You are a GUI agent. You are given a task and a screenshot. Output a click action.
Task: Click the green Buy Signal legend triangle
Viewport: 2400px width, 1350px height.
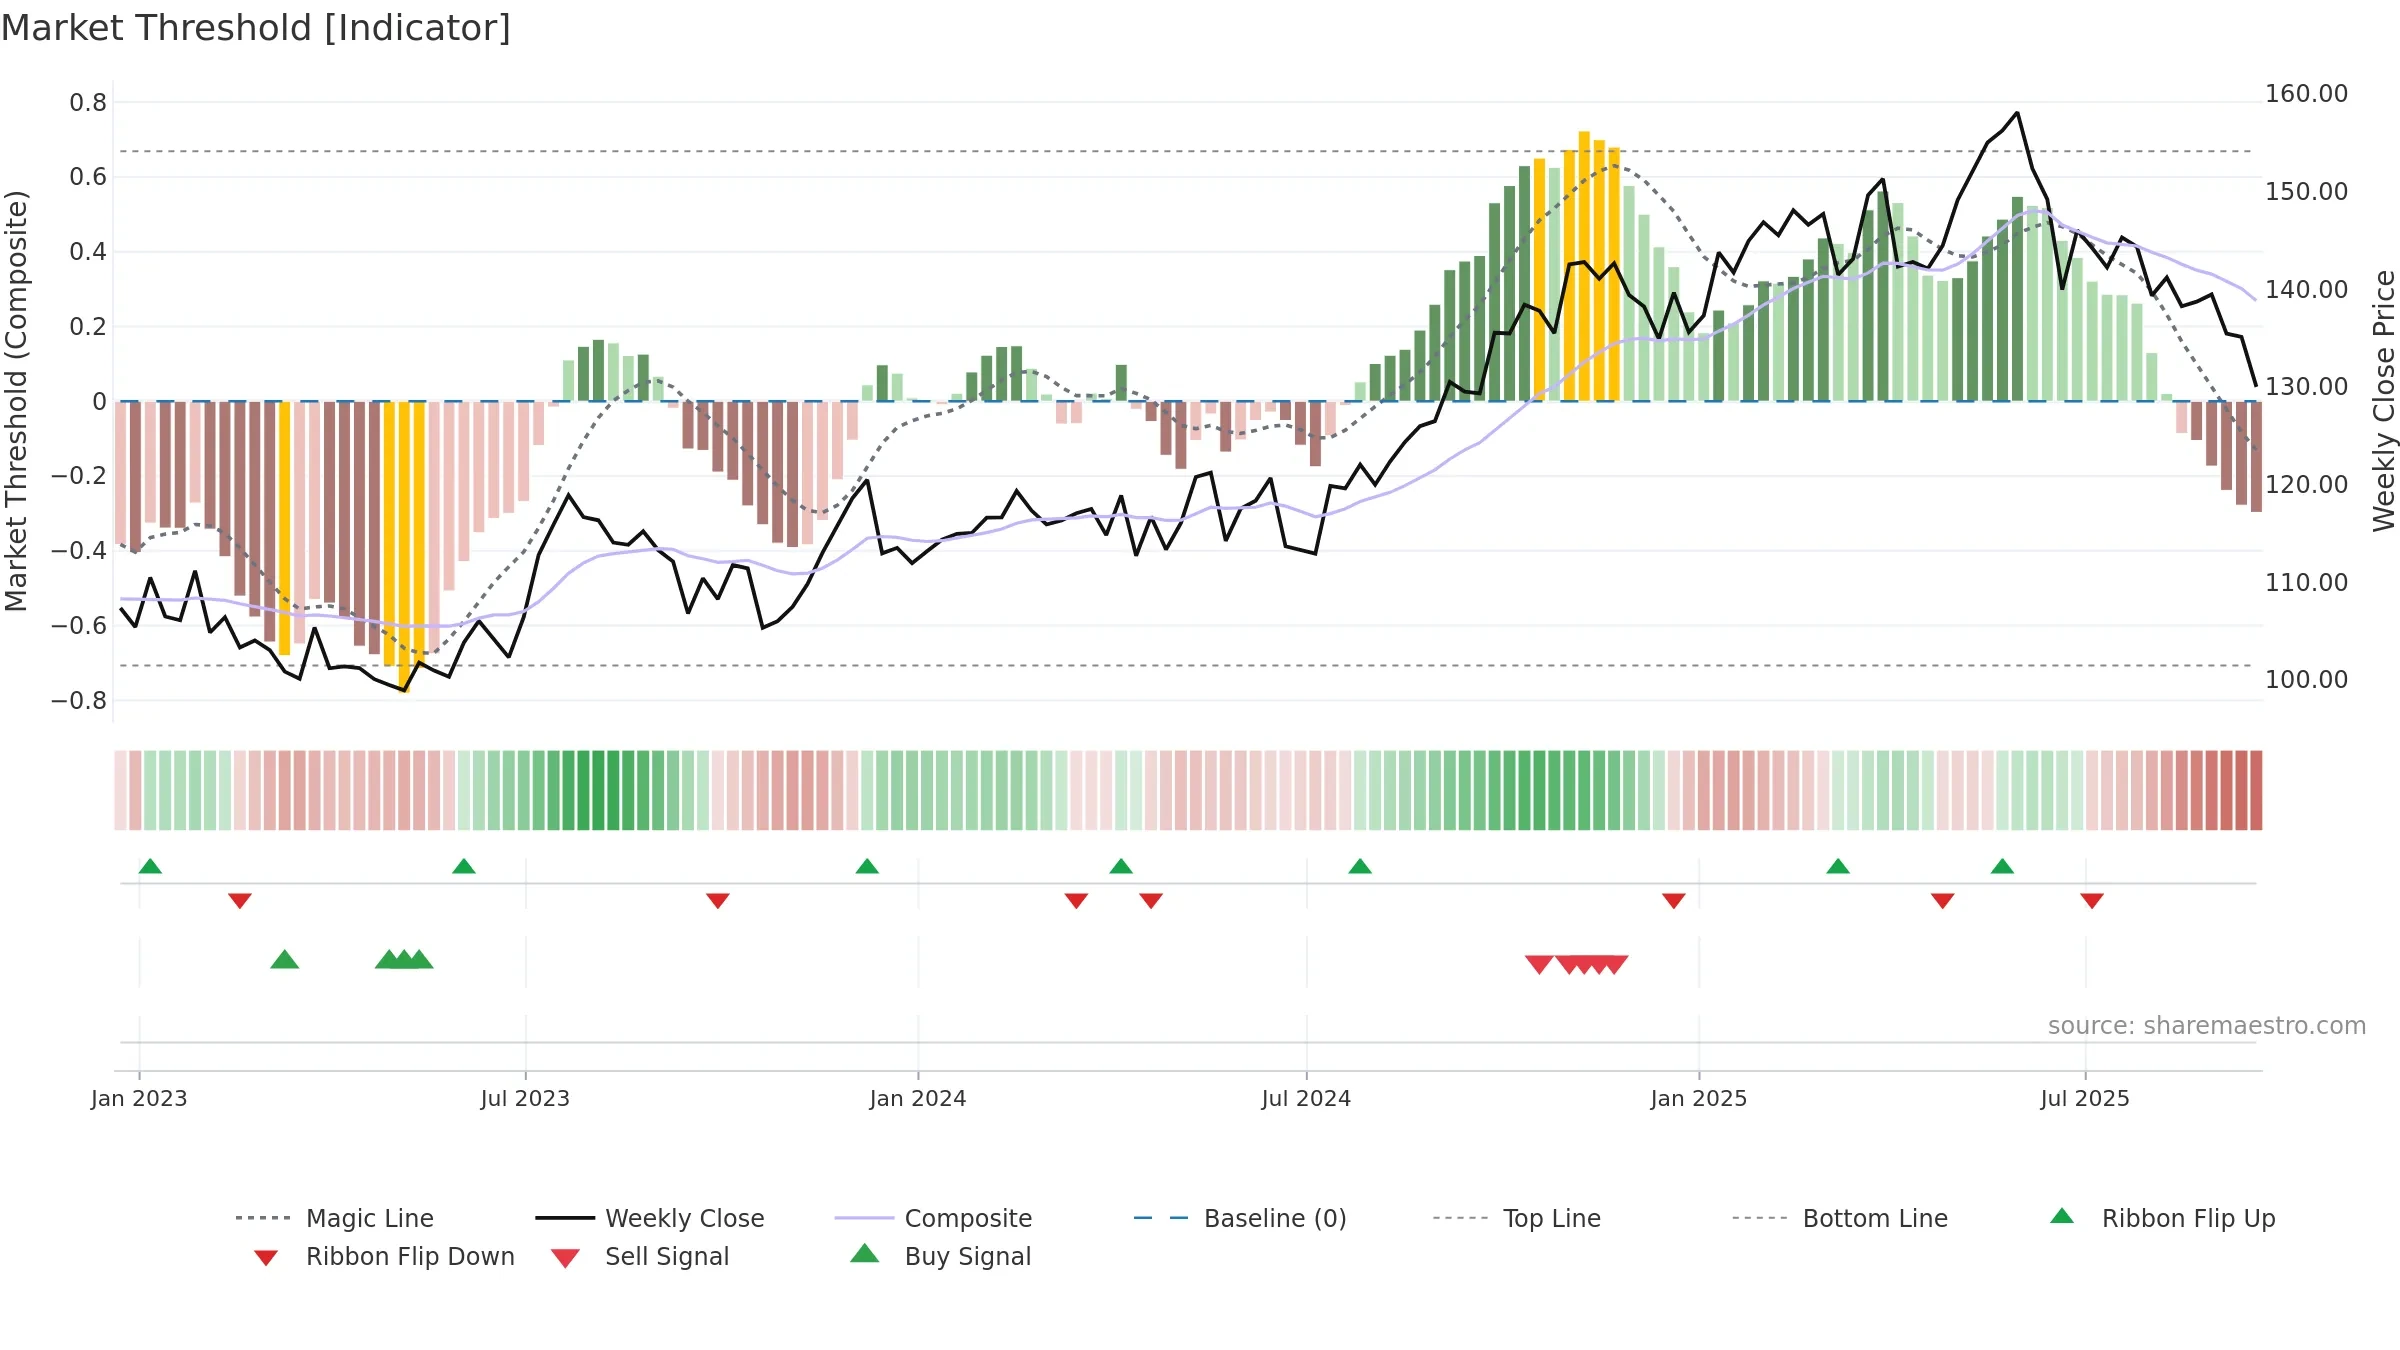point(864,1253)
